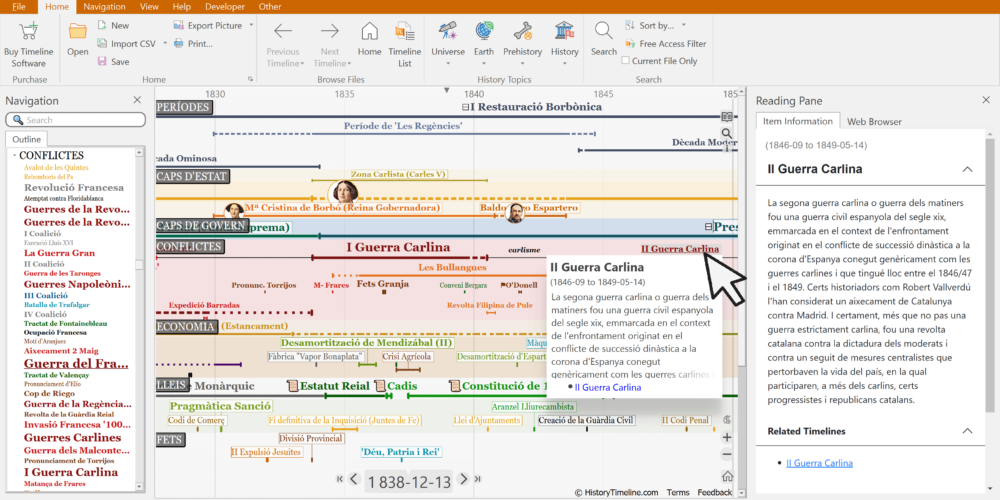
Task: Click the Search magnifier in the ribbon
Action: point(603,31)
